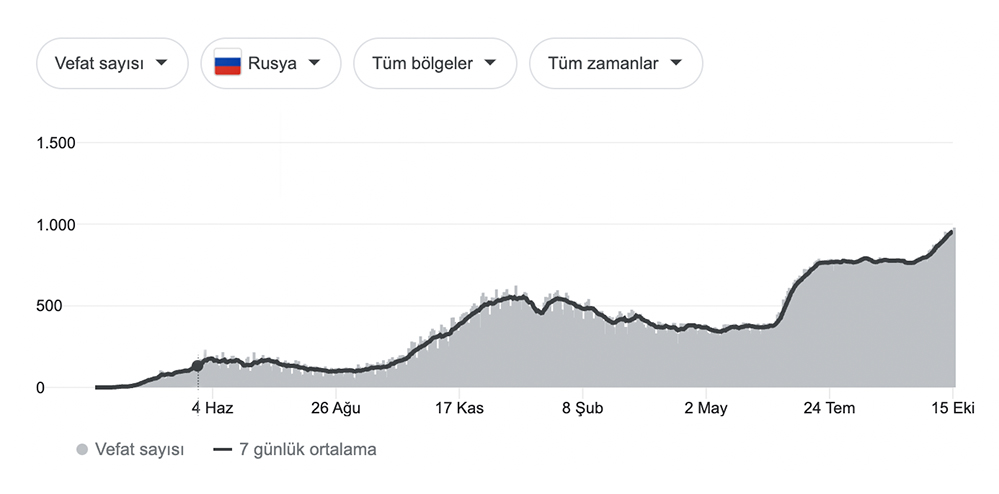The height and width of the screenshot is (494, 999).
Task: Click the 8 Şub date axis label
Action: point(582,408)
